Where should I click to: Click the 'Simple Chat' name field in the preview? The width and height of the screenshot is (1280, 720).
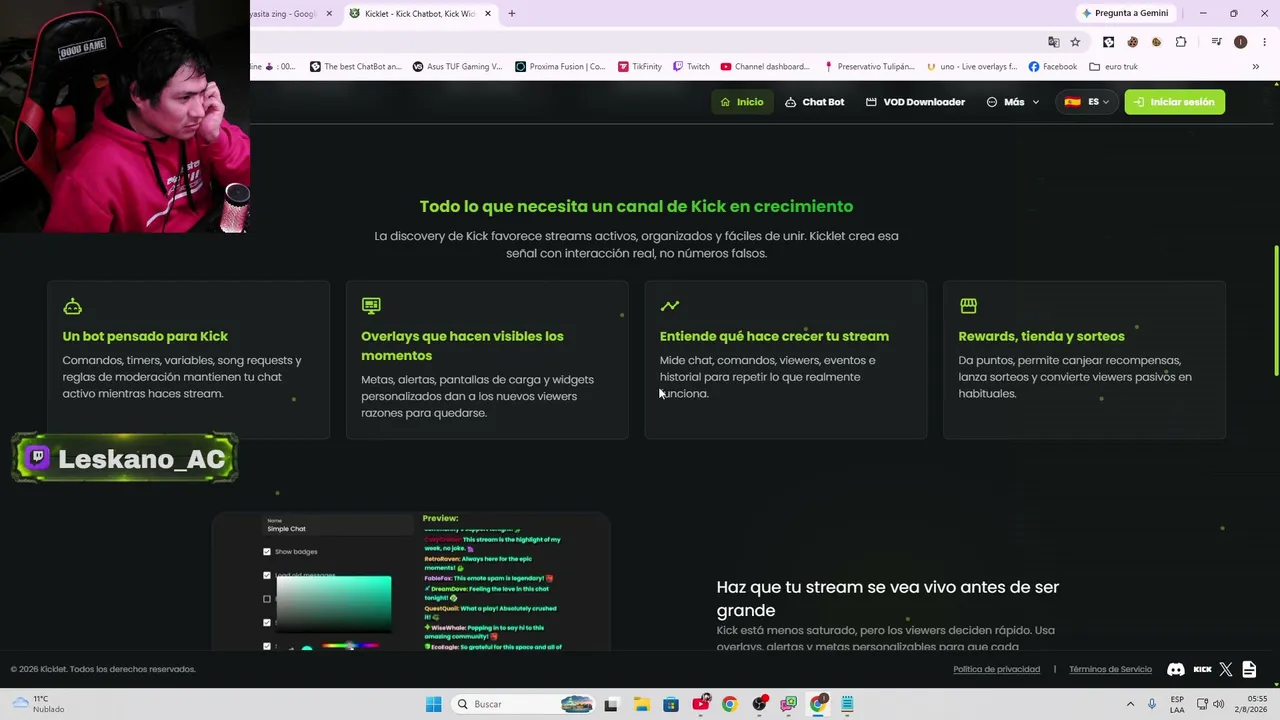(338, 526)
